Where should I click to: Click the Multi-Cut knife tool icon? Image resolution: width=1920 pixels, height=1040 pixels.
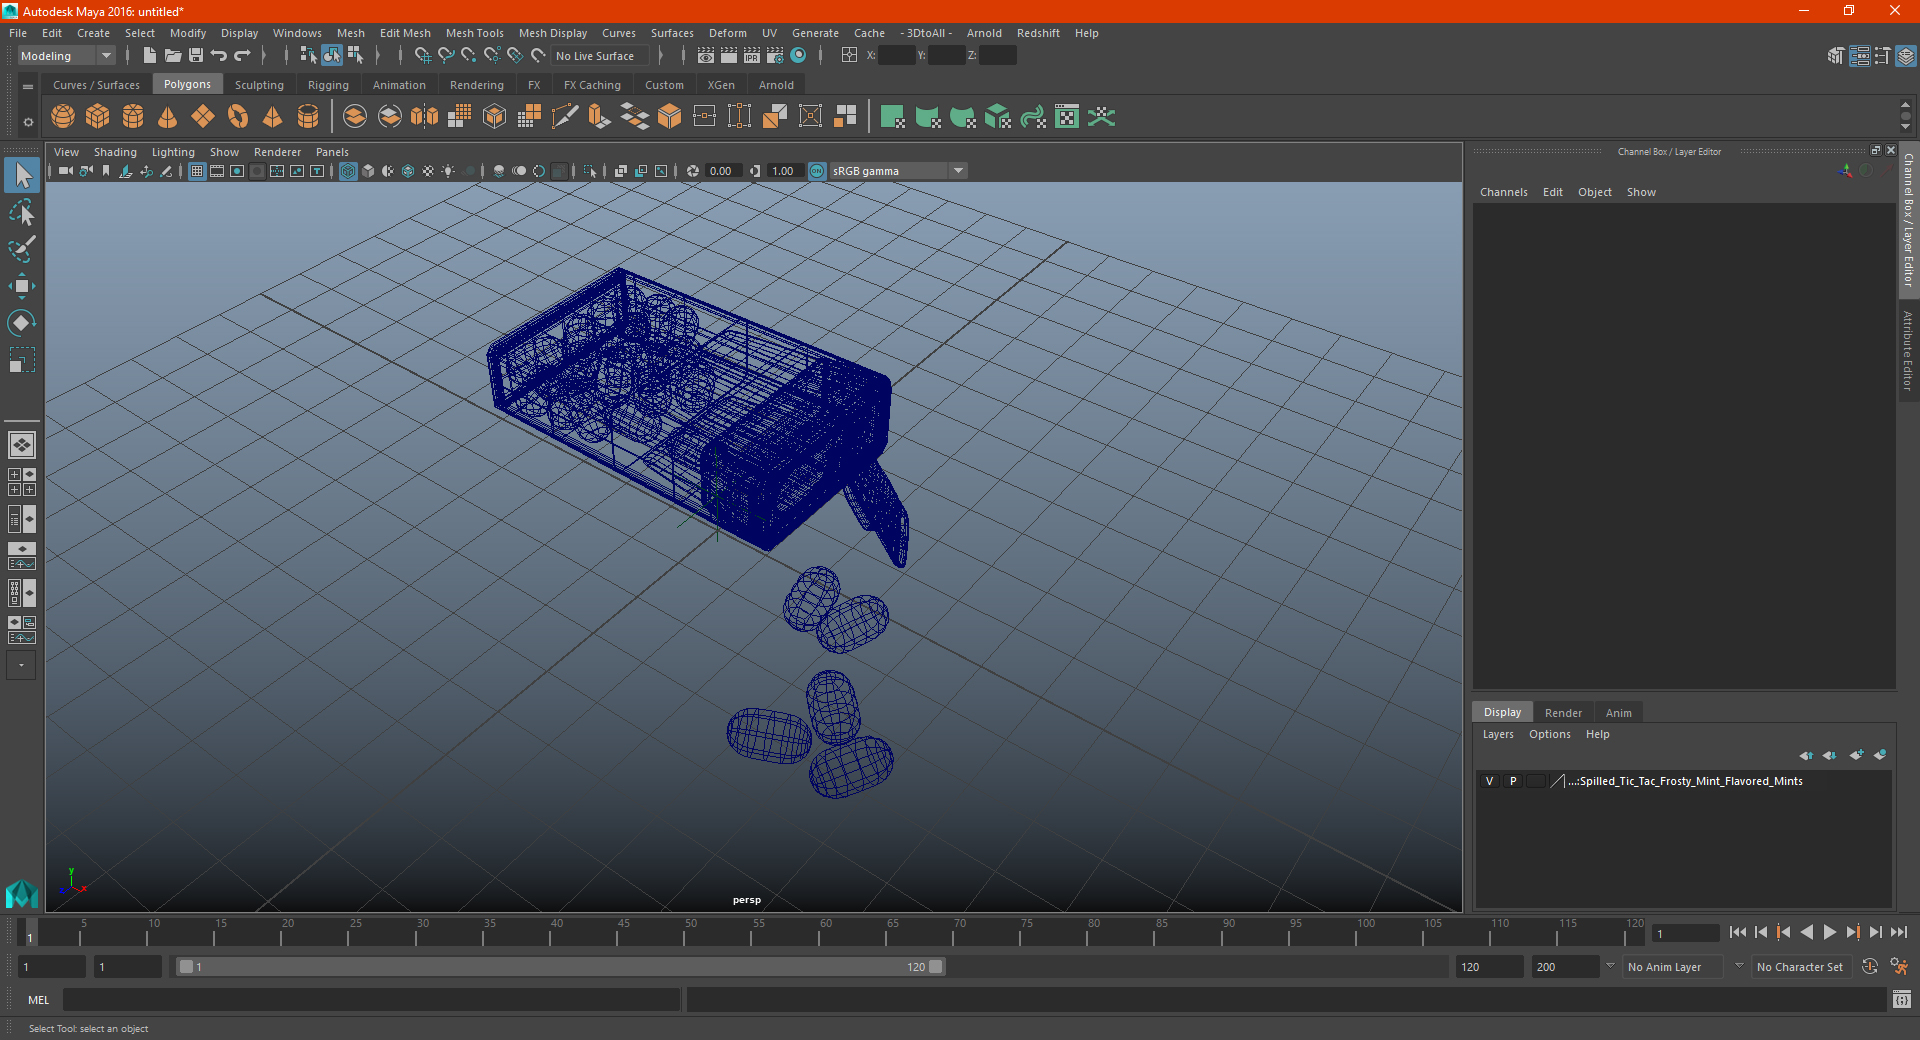point(565,117)
